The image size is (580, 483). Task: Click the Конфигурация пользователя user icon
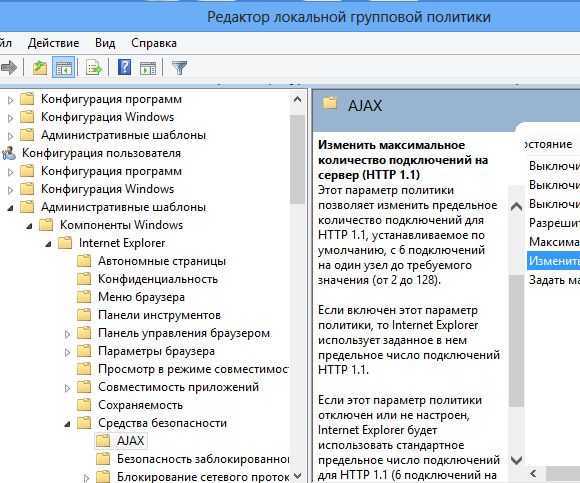click(9, 153)
